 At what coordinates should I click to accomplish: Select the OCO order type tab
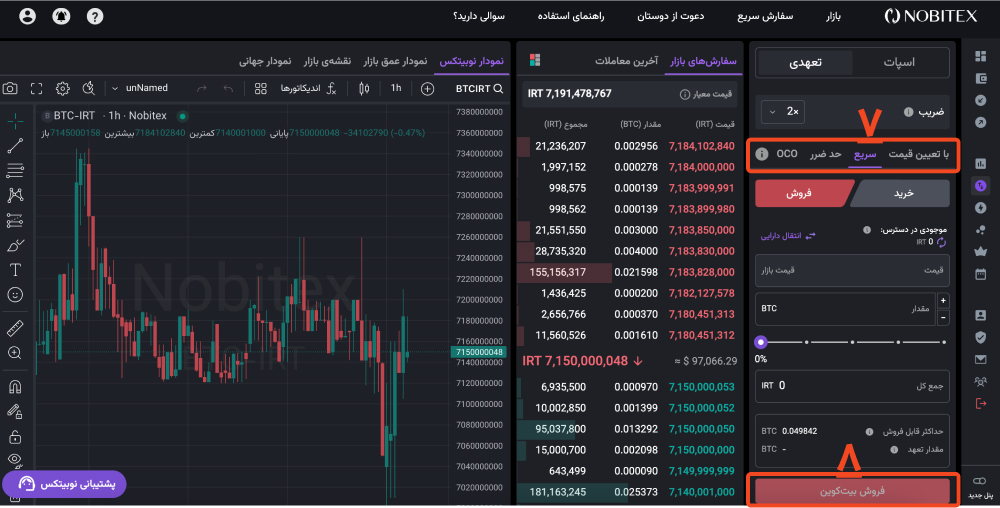(787, 154)
